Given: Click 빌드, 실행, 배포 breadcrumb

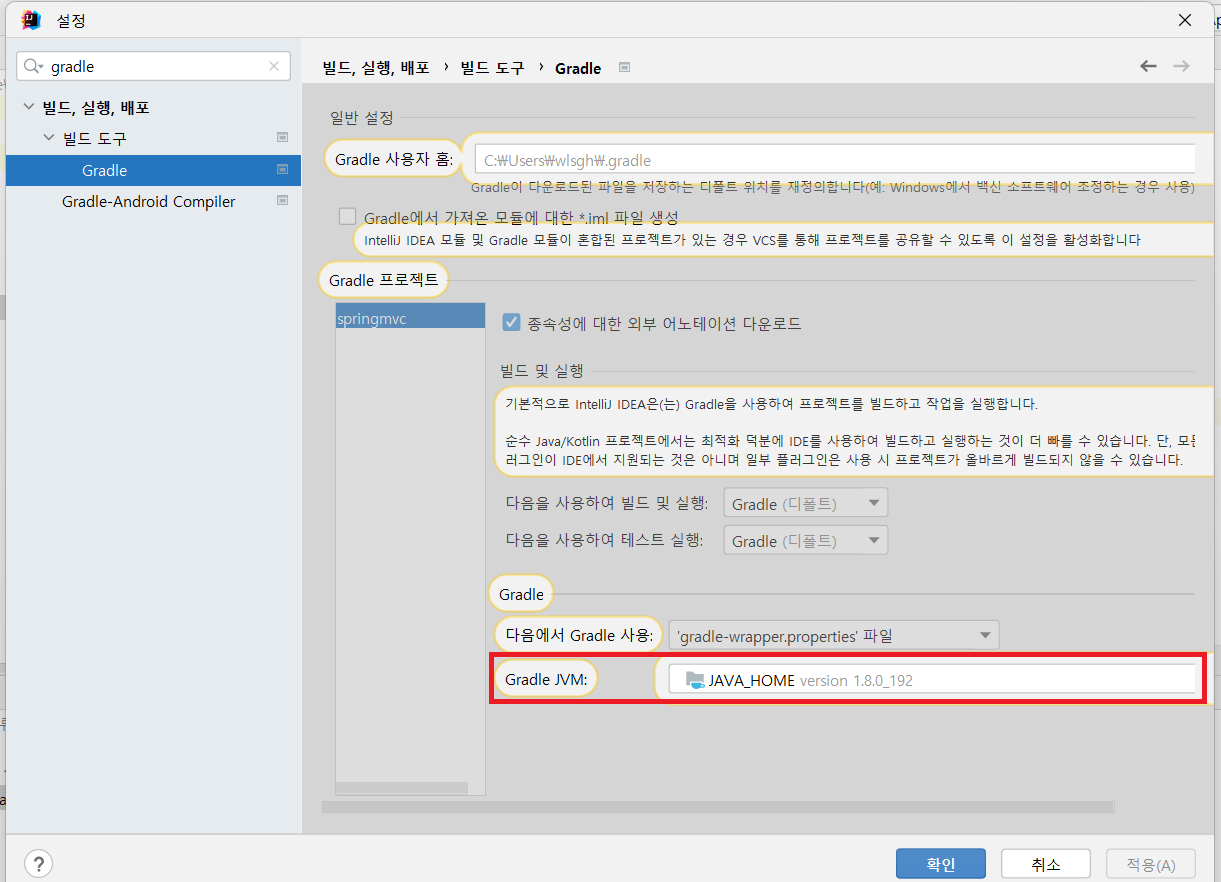Looking at the screenshot, I should [x=376, y=68].
